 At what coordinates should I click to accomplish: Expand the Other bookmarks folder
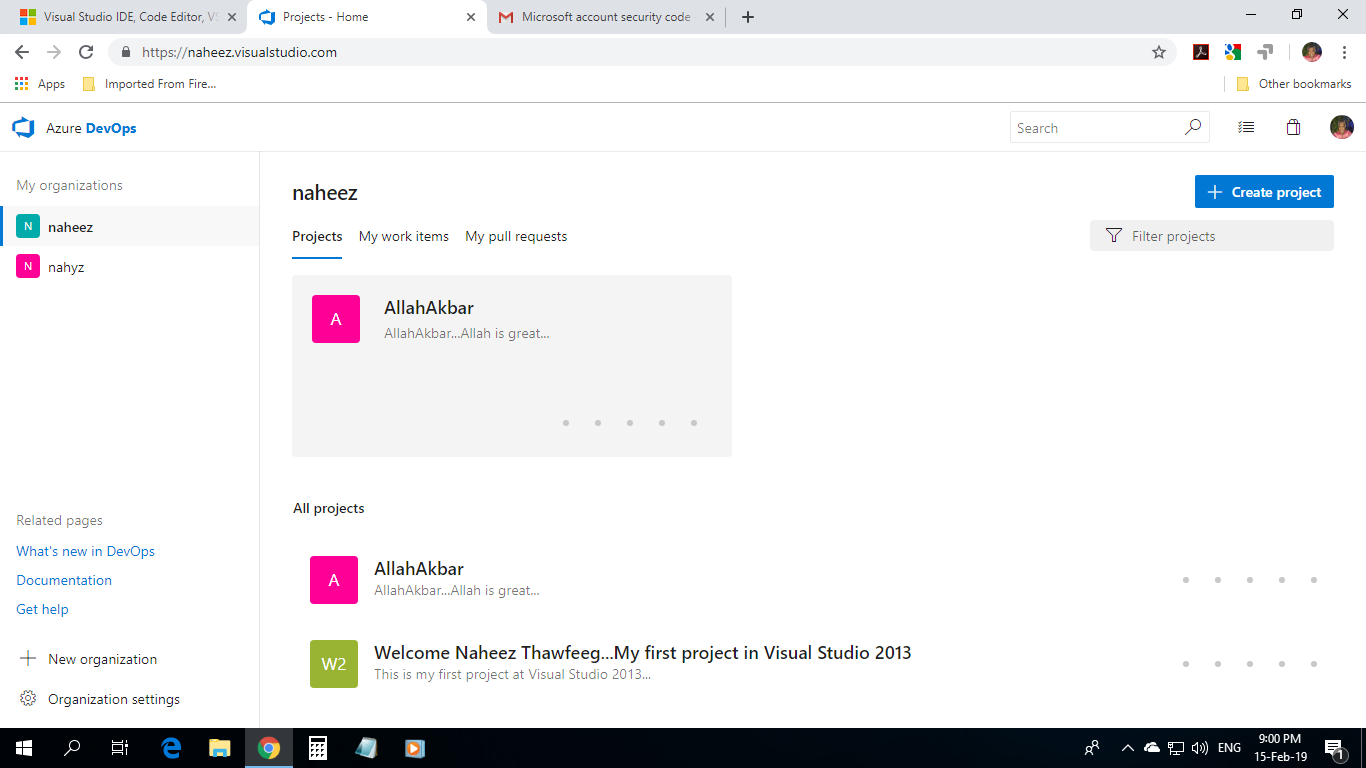pyautogui.click(x=1294, y=84)
